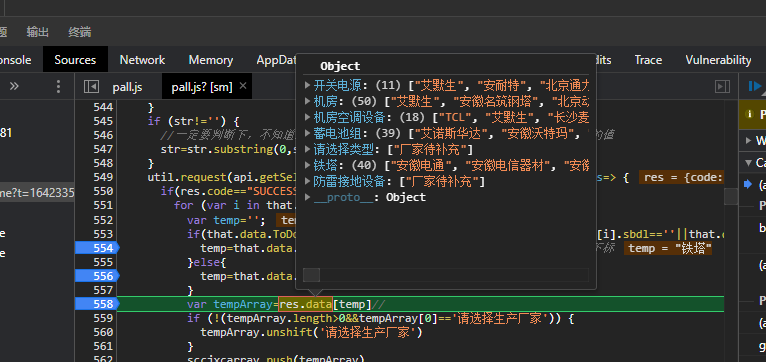The width and height of the screenshot is (766, 362).
Task: Open the Network panel tab
Action: [x=142, y=60]
